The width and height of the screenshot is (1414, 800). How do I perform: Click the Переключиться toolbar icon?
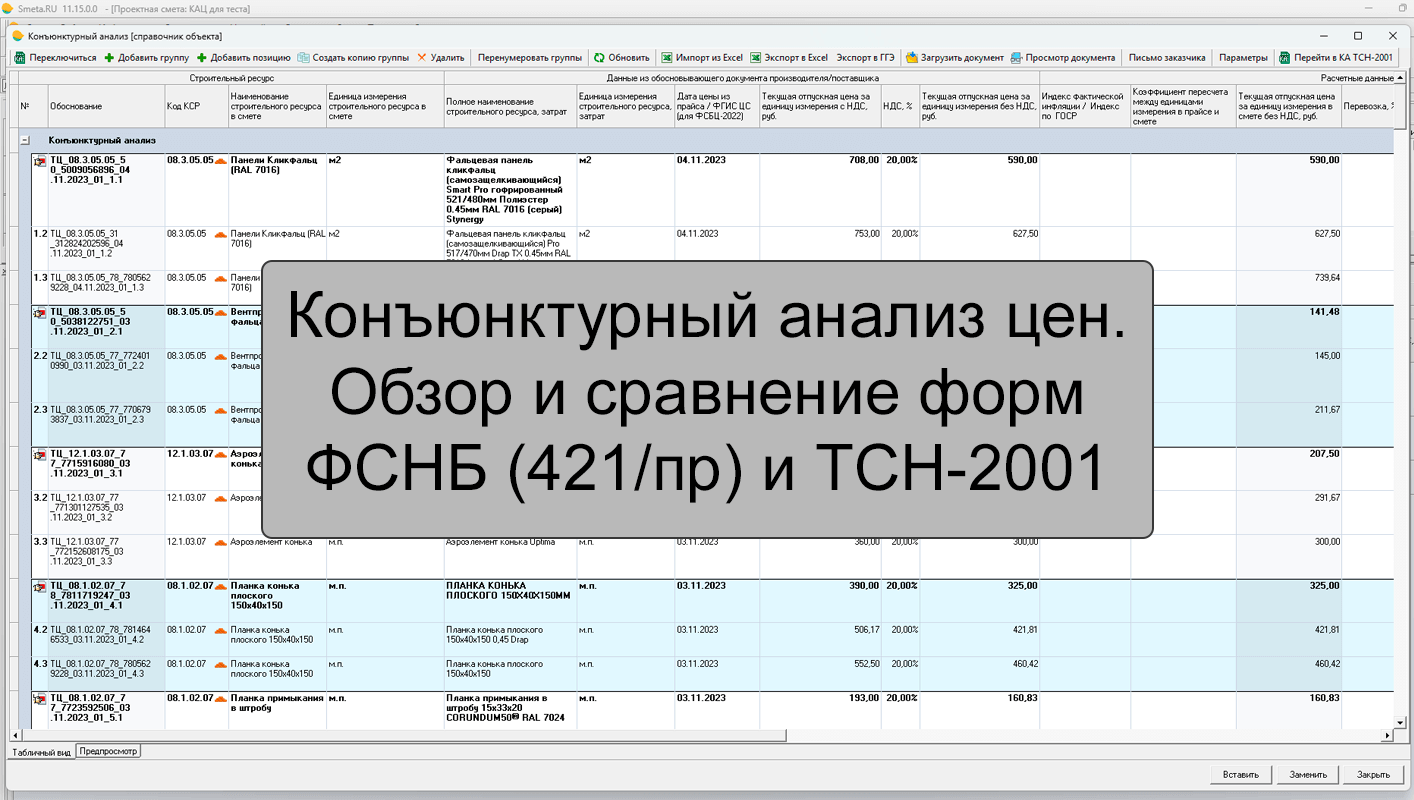[20, 58]
